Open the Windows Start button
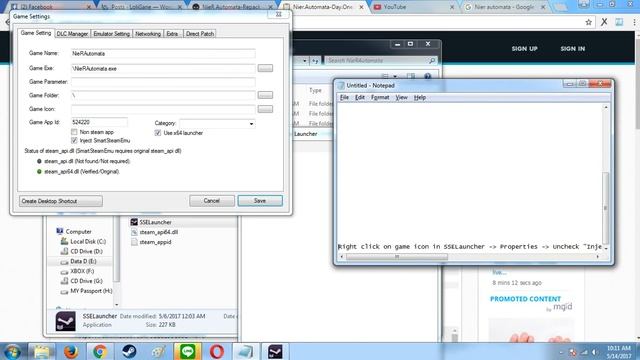The height and width of the screenshot is (360, 640). [13, 351]
